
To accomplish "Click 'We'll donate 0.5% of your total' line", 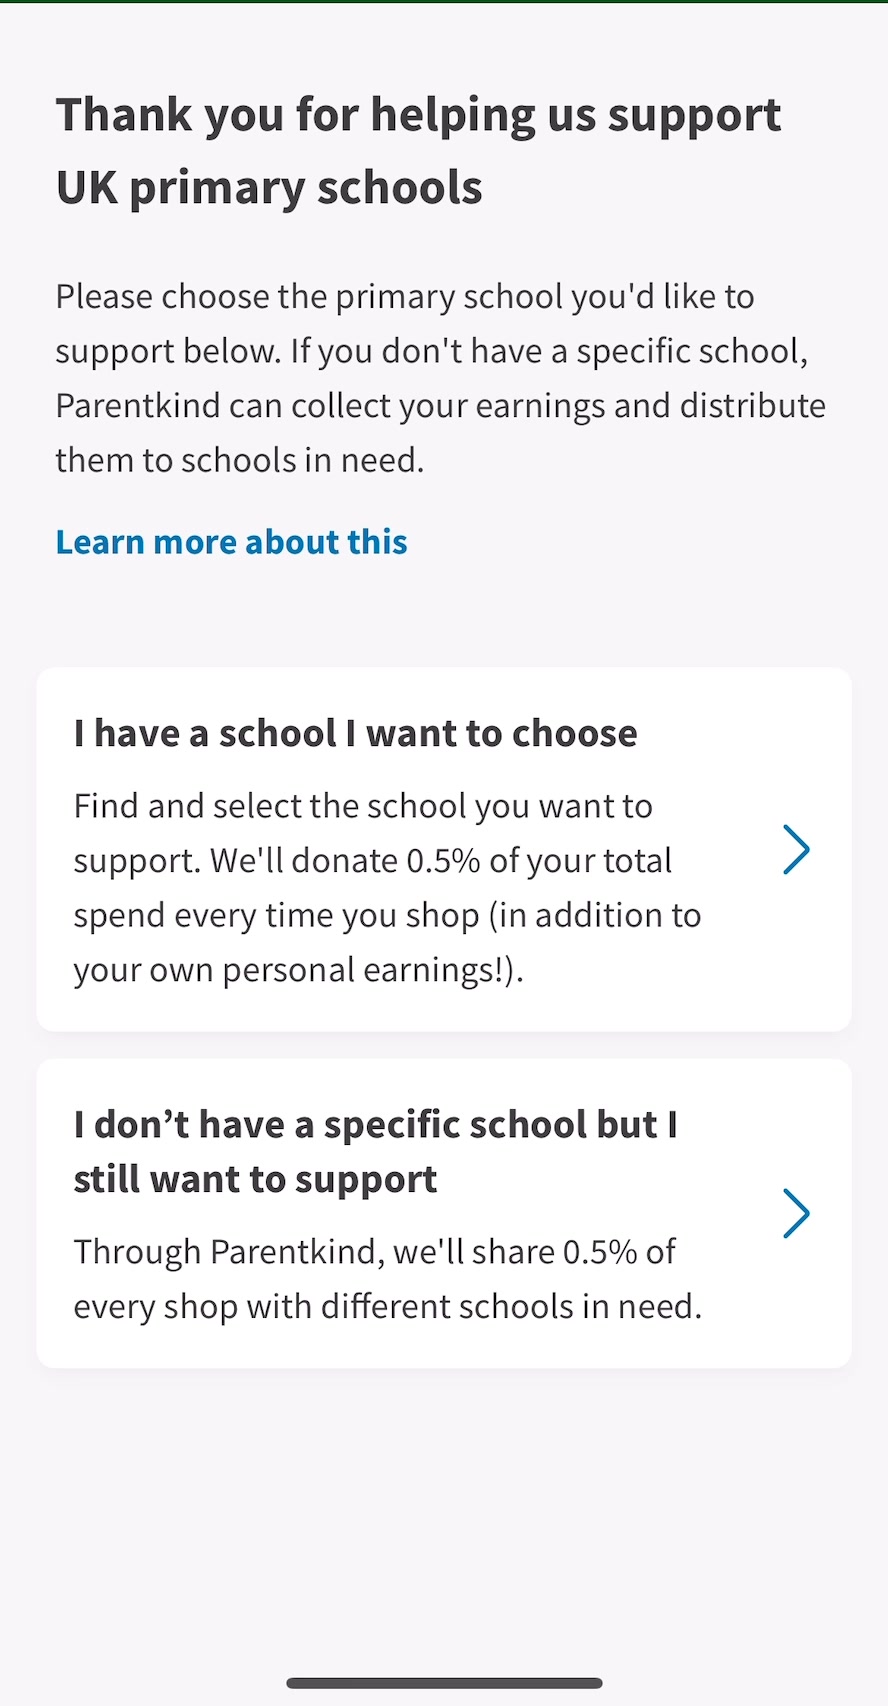I will click(x=440, y=861).
